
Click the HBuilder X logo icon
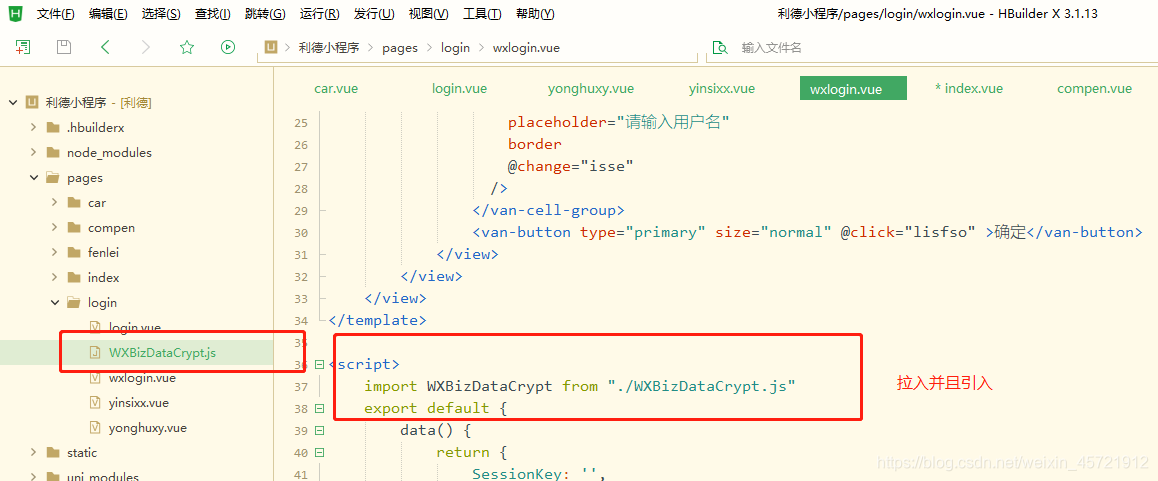point(18,14)
